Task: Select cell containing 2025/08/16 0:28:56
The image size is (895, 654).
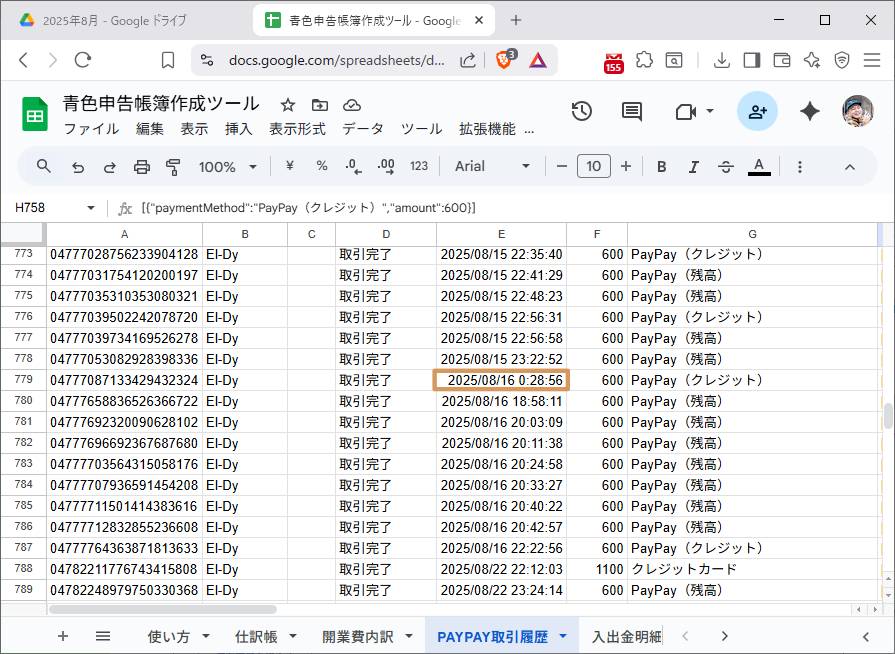Action: point(501,380)
